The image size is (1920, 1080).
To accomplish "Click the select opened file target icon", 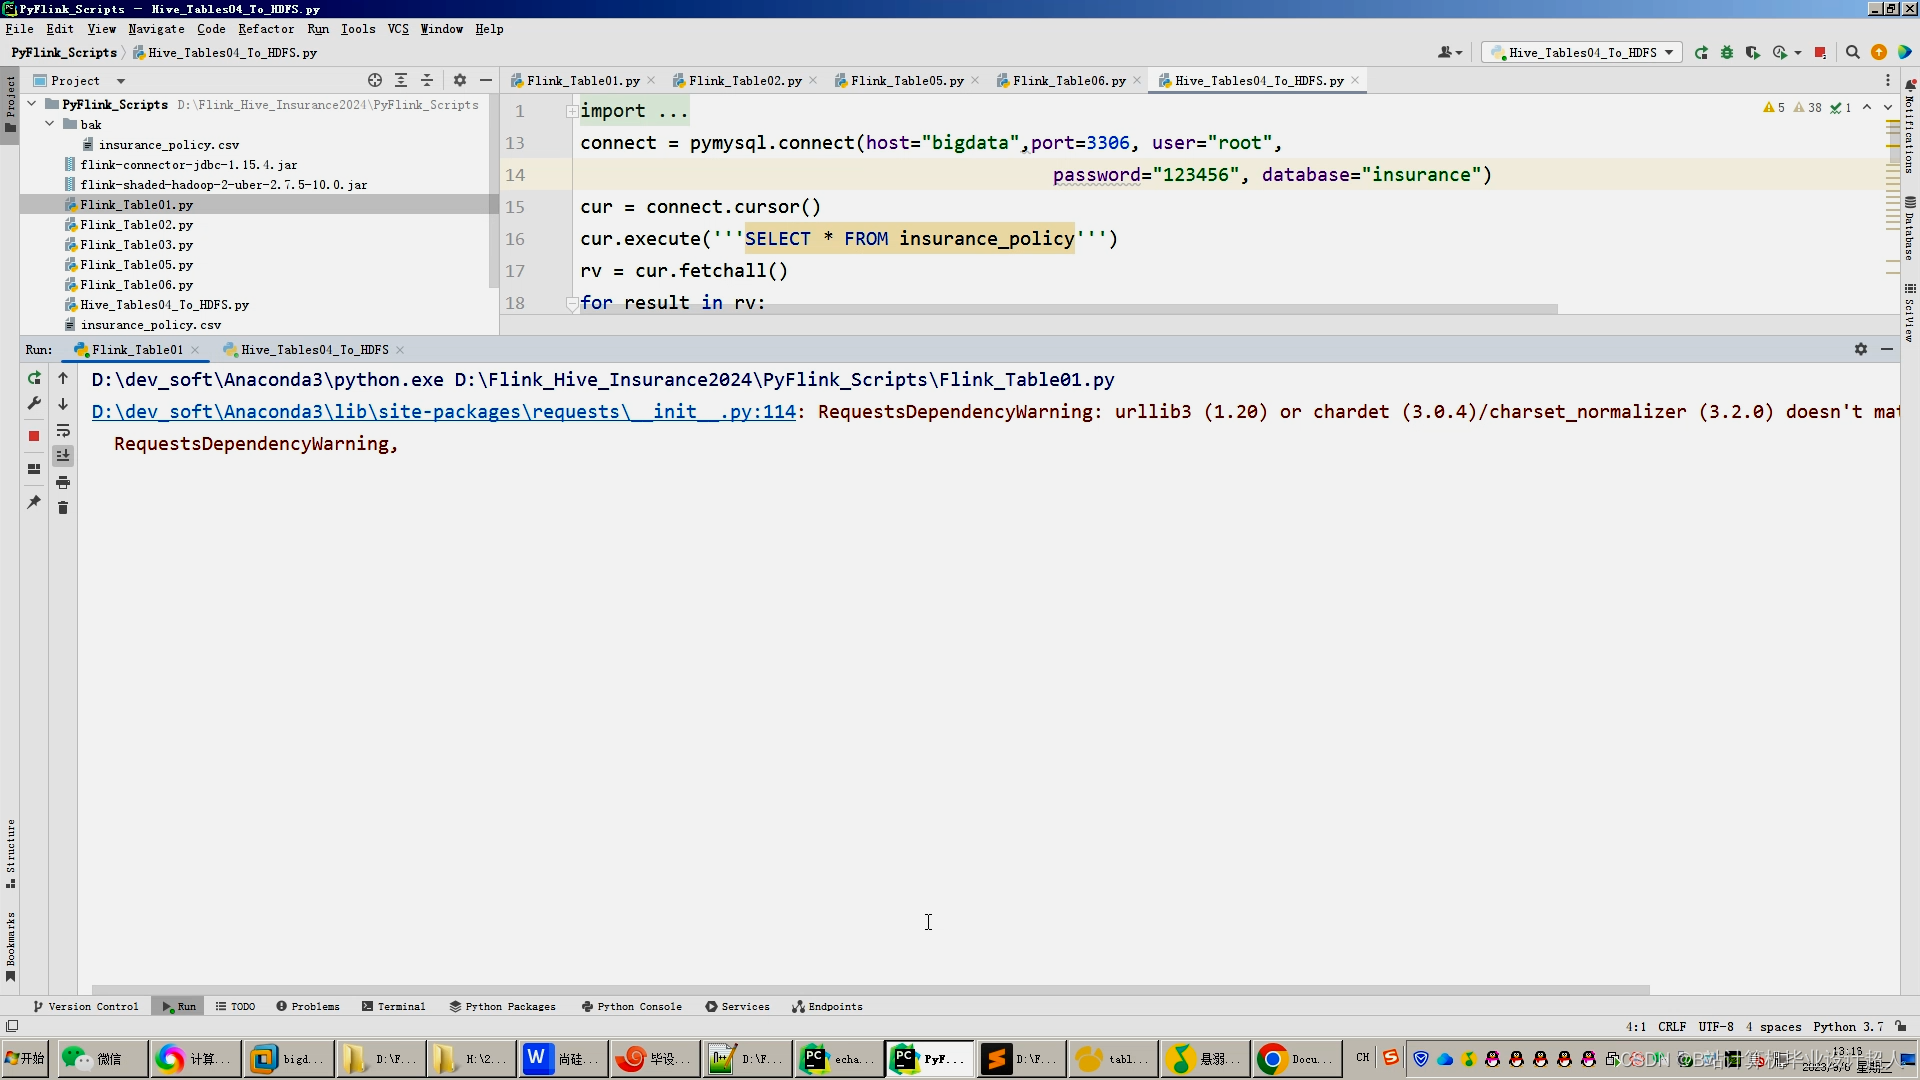I will point(375,80).
